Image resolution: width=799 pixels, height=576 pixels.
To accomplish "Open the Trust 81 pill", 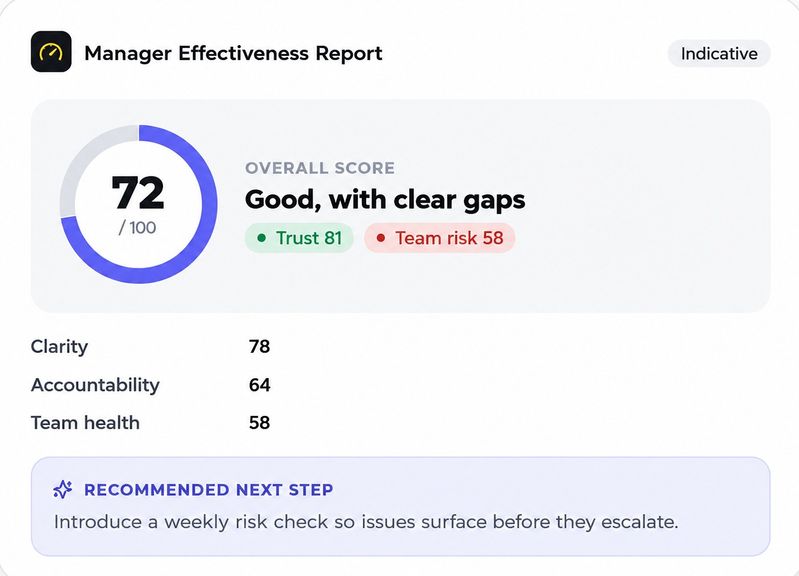I will (x=299, y=238).
